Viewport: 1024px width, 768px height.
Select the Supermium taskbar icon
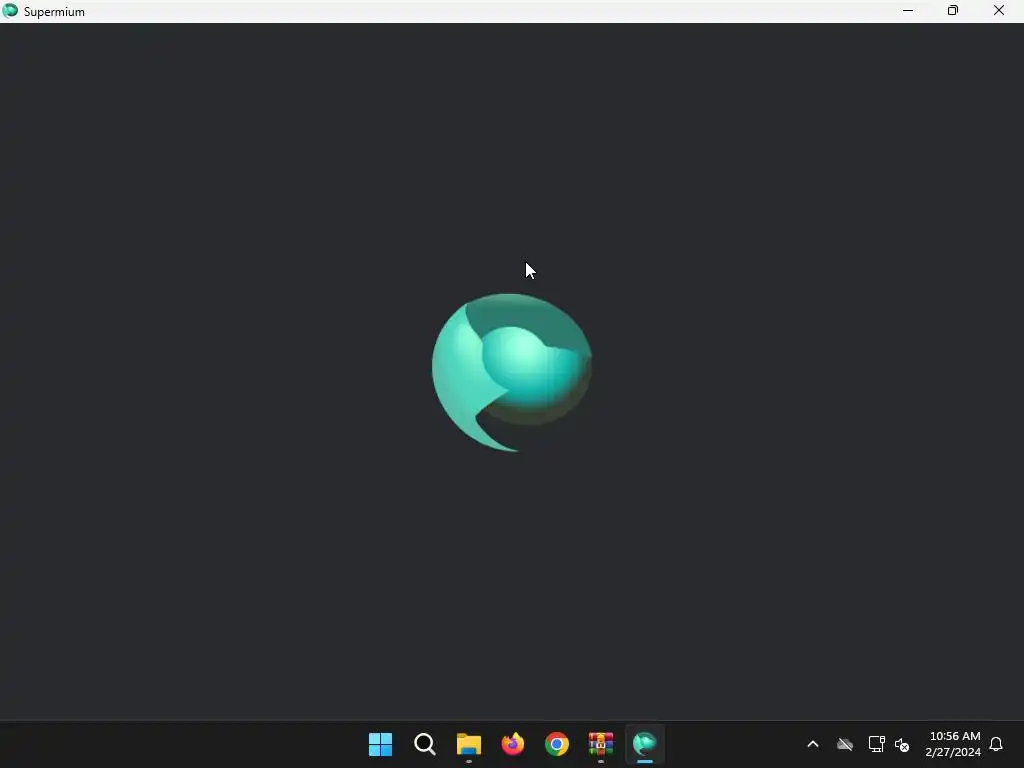(x=645, y=744)
